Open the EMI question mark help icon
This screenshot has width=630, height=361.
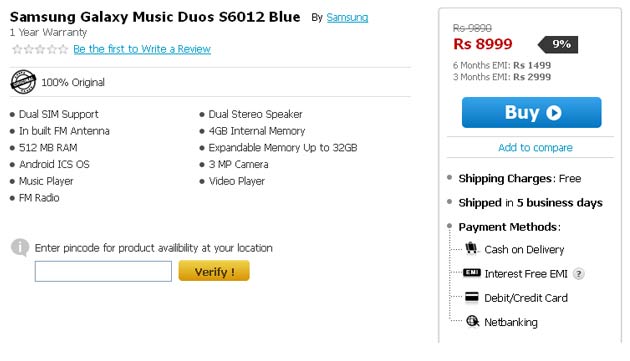(x=579, y=274)
